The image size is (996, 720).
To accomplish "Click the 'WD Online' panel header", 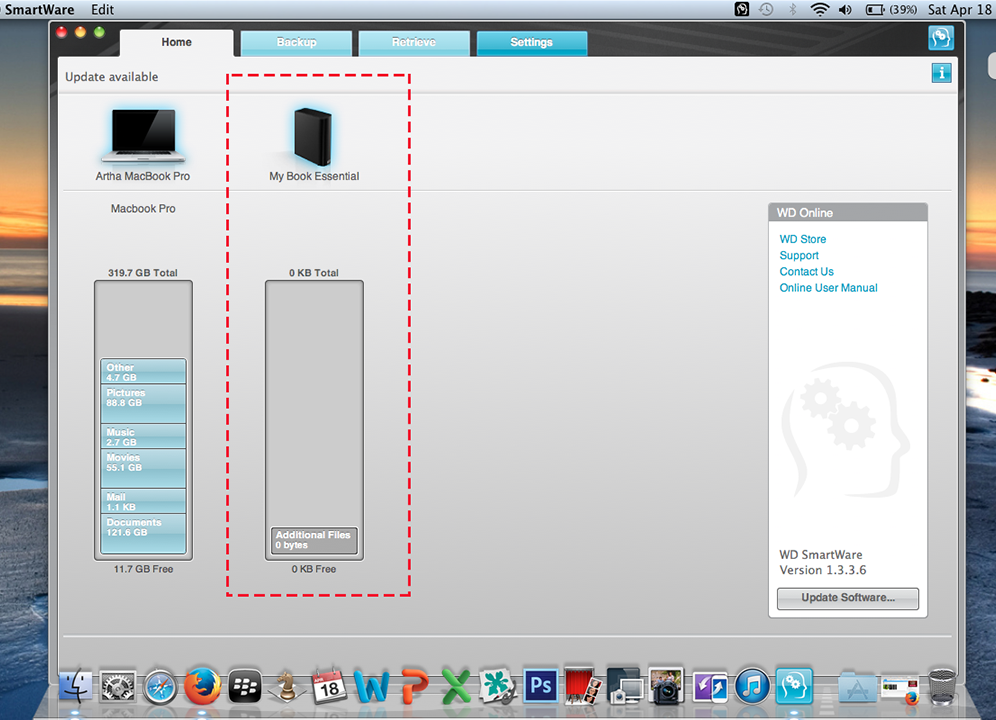I will pos(847,213).
